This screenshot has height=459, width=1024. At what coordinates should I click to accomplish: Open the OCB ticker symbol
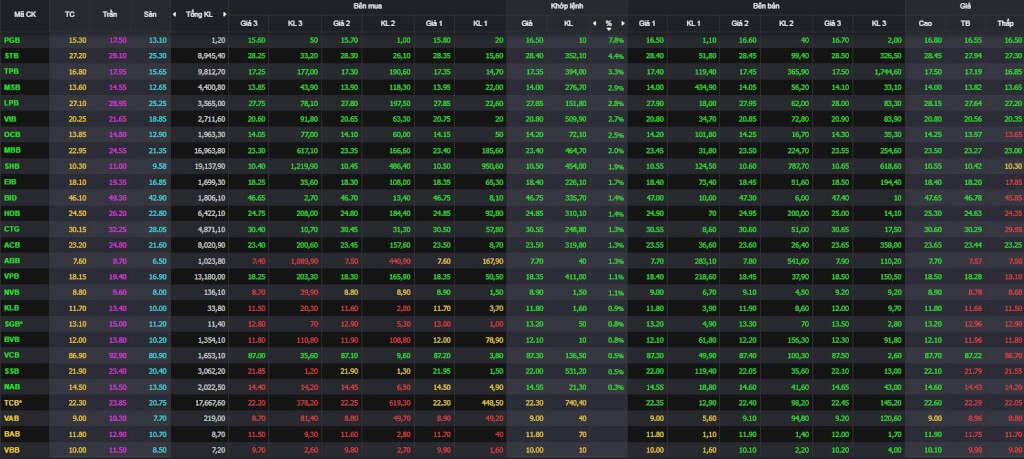click(x=12, y=135)
